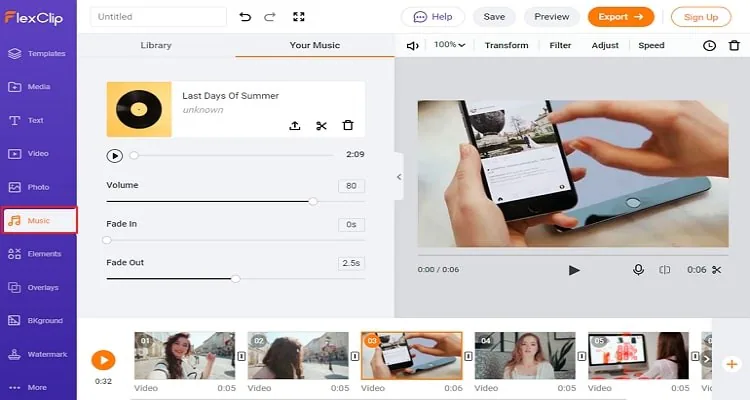The image size is (750, 400).
Task: Switch to the Your Music tab
Action: click(x=314, y=45)
